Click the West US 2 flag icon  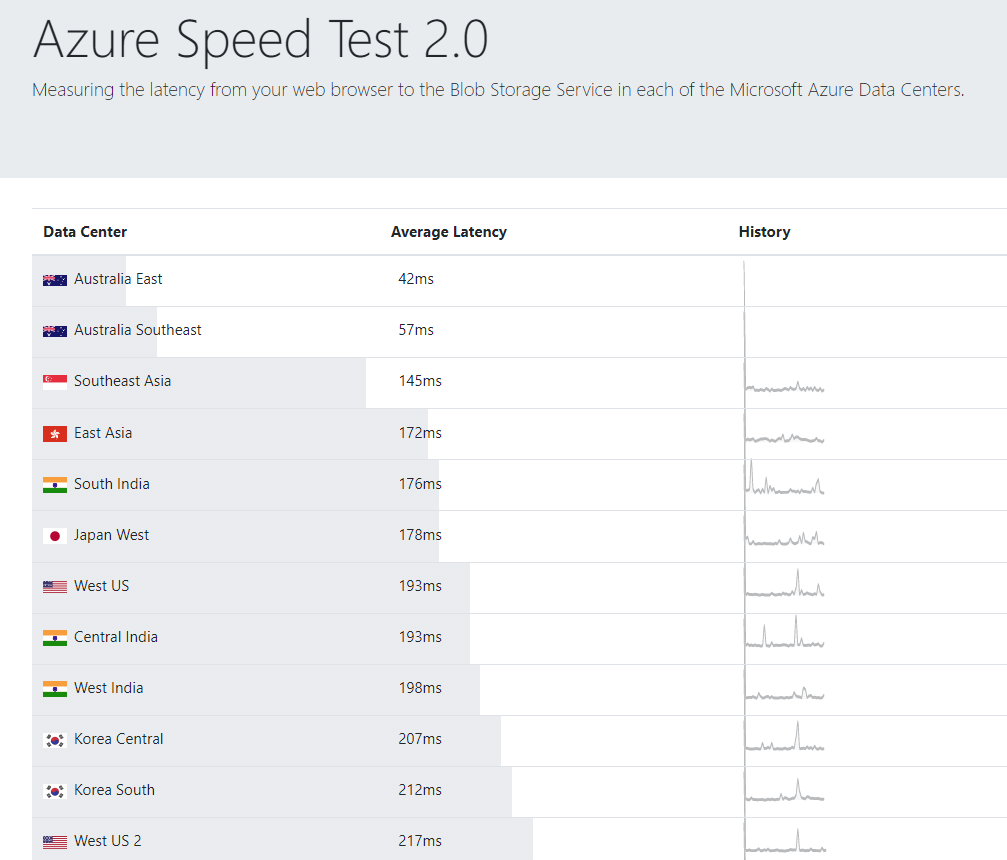(x=55, y=841)
